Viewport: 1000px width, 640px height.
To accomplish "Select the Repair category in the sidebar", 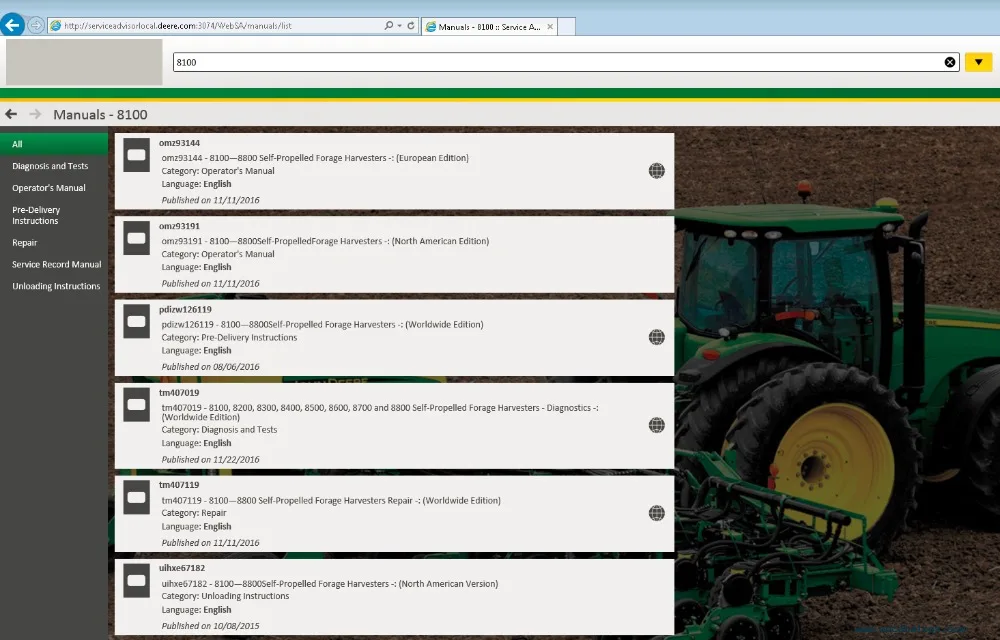I will [x=25, y=242].
